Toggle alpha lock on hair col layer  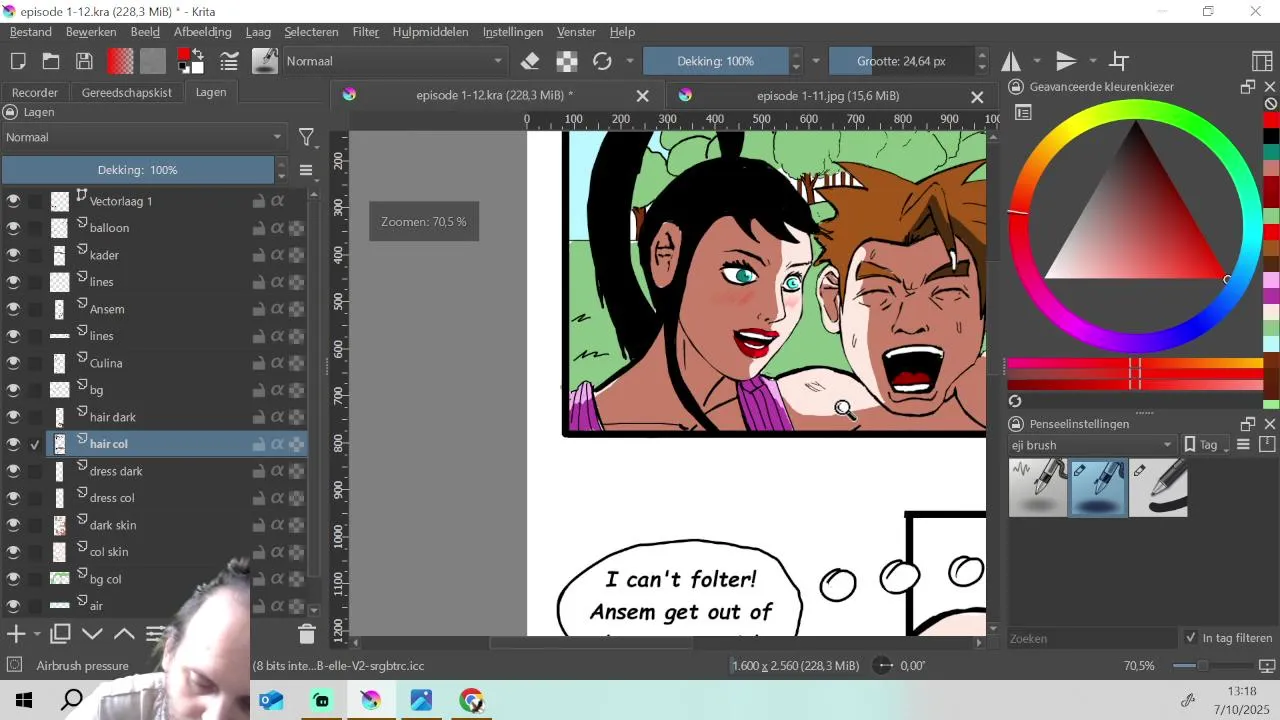[x=277, y=444]
